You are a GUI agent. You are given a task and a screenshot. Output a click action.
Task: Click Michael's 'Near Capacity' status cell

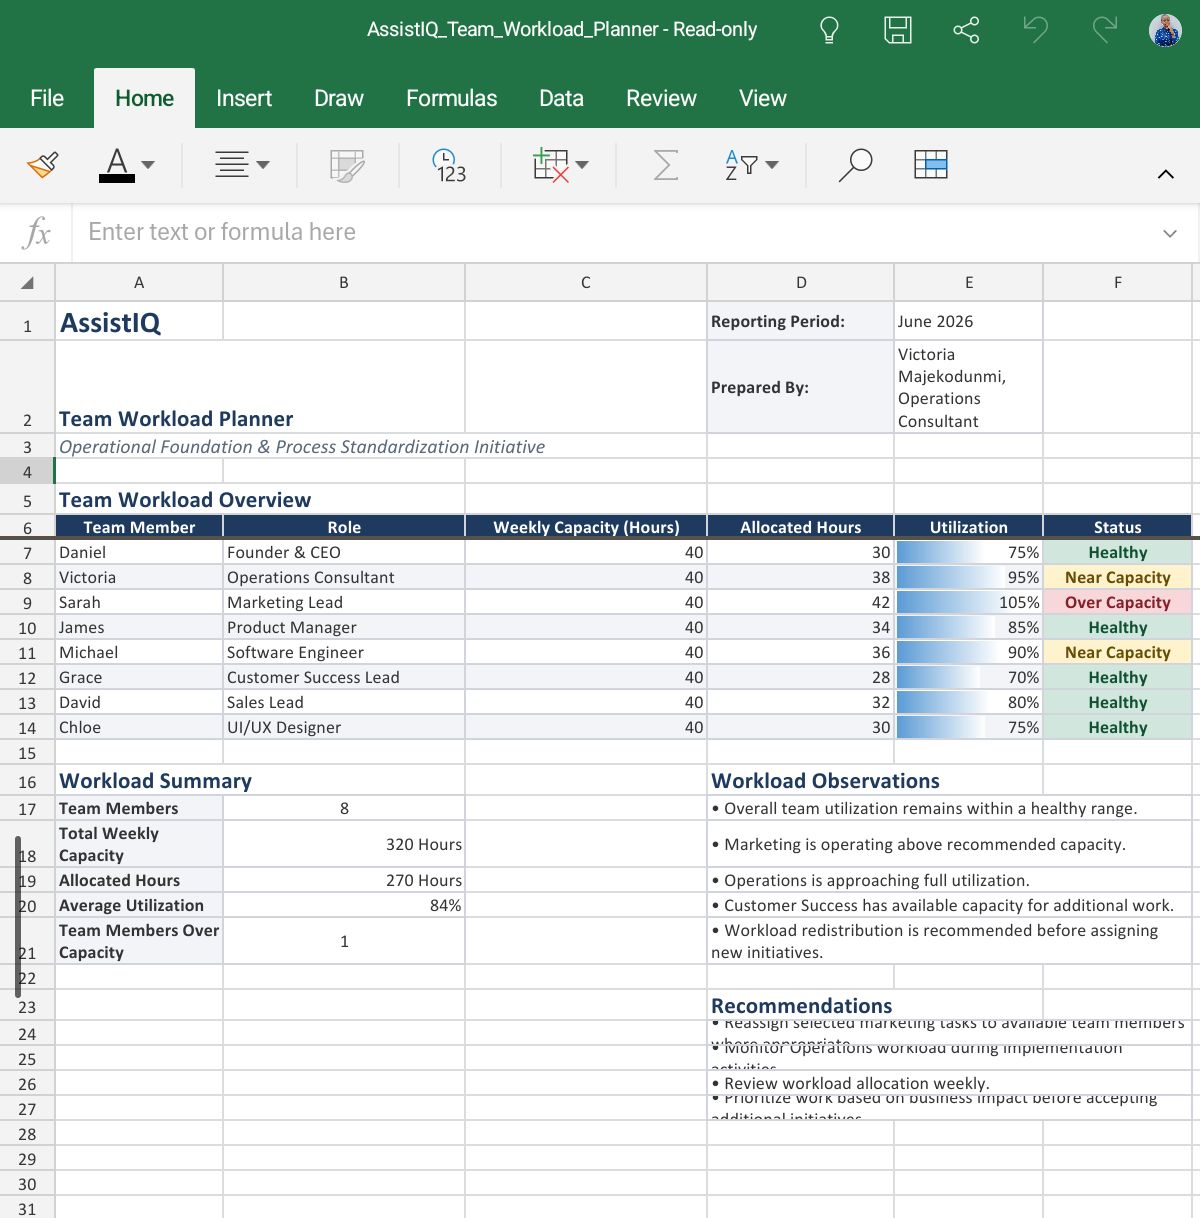coord(1117,652)
